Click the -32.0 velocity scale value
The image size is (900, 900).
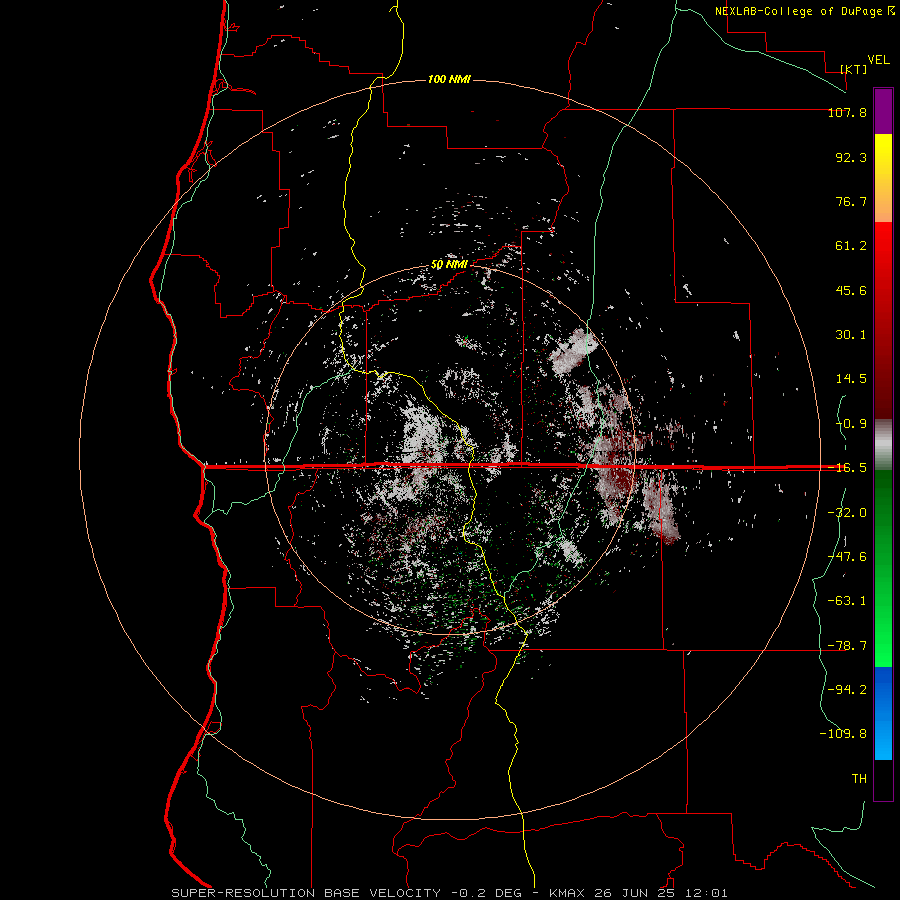[x=847, y=513]
